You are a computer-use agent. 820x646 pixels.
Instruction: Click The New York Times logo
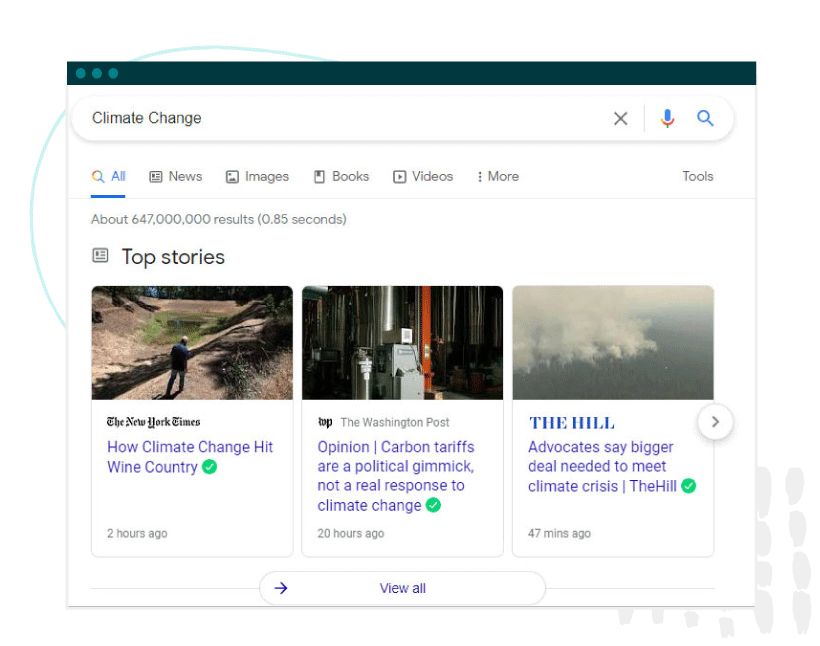[x=153, y=422]
